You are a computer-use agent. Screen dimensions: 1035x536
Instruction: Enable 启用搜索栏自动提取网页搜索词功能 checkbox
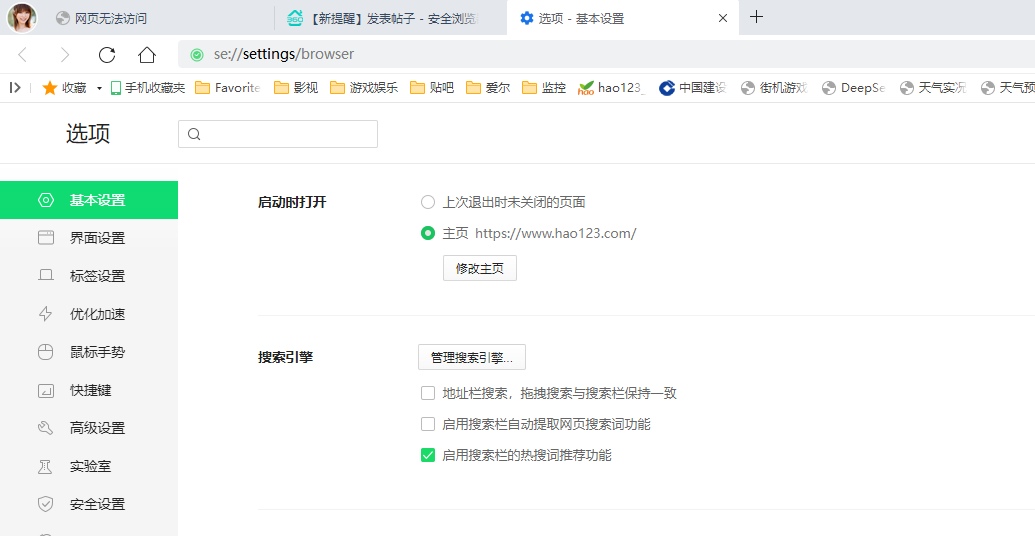(428, 424)
